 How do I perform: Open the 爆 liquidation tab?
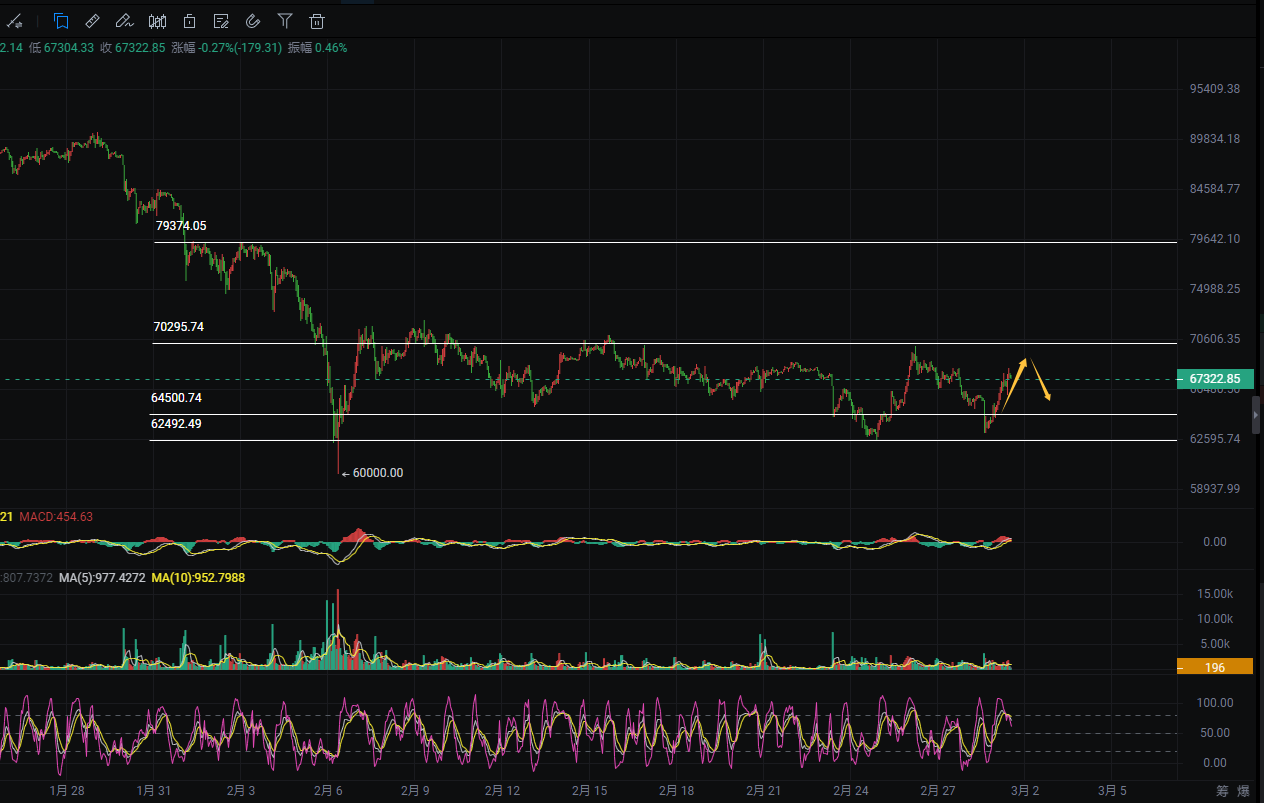point(1243,791)
